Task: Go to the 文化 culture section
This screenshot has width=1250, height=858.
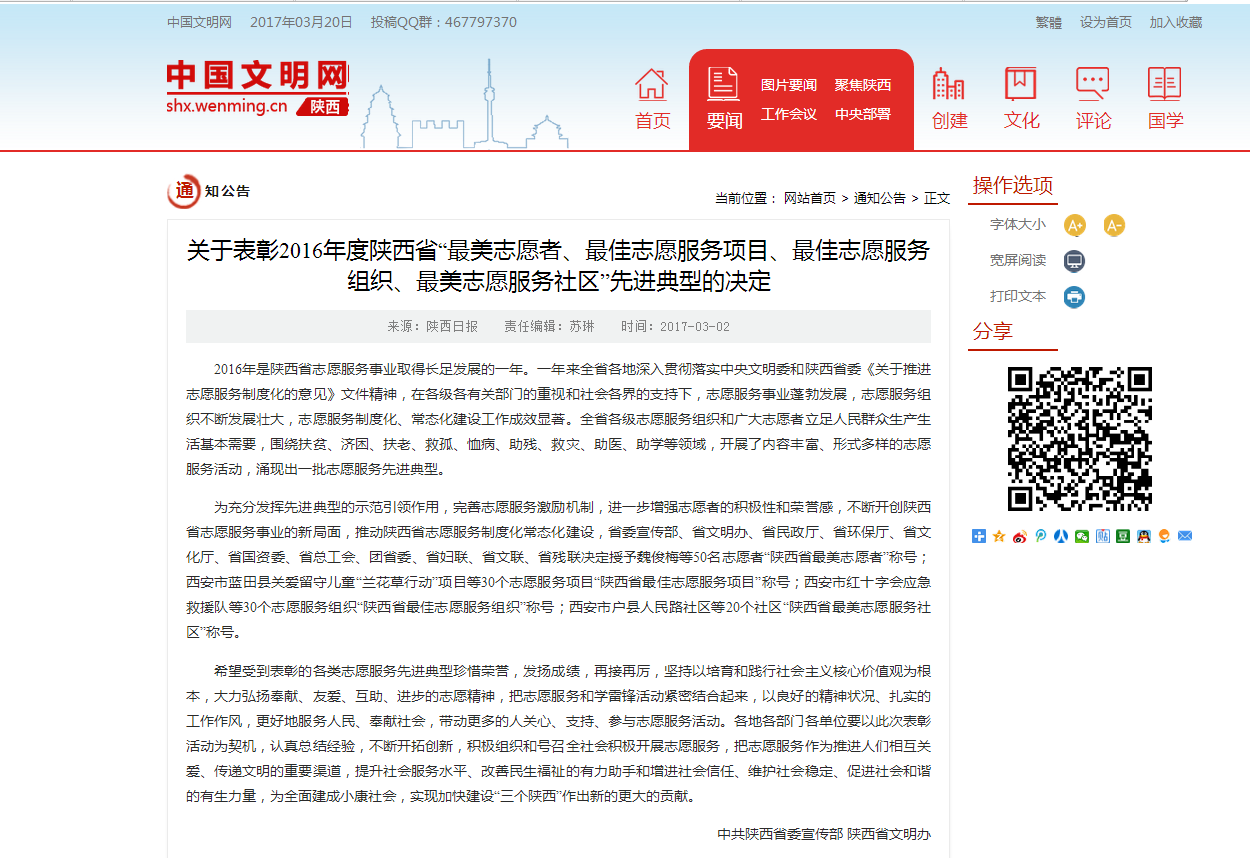Action: click(x=1021, y=99)
